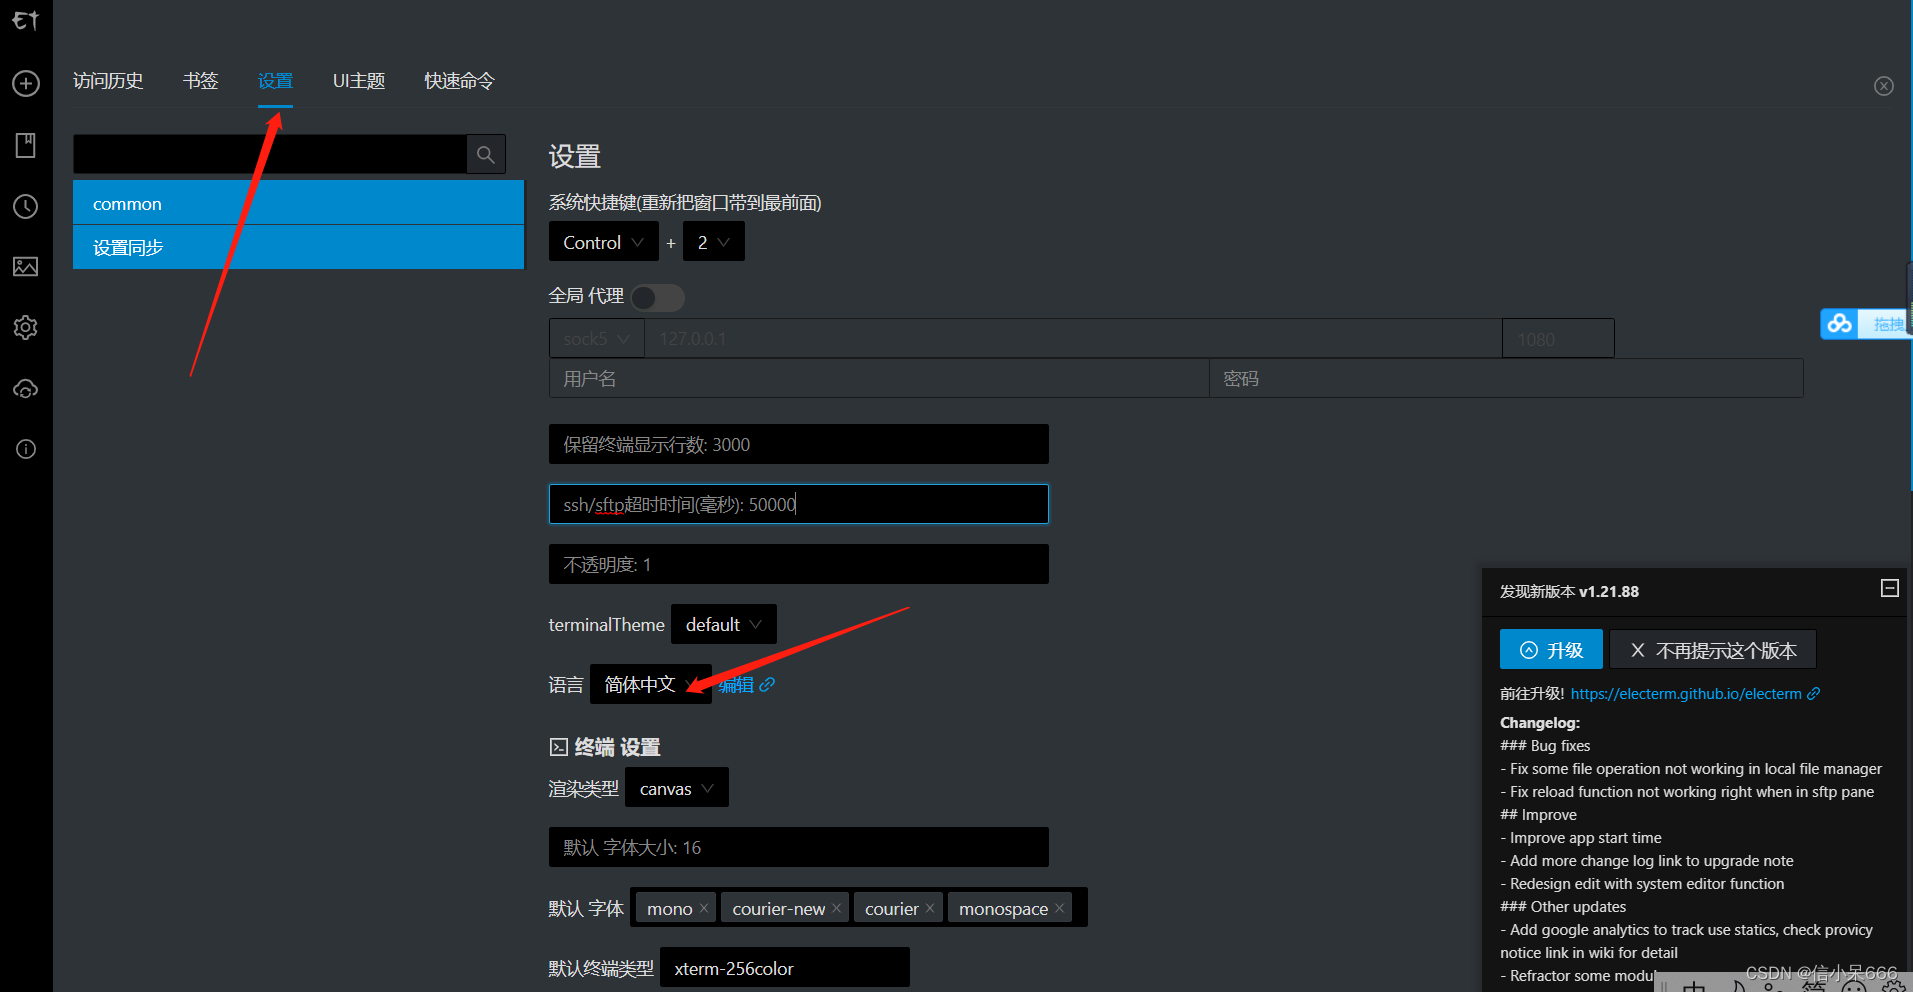Image resolution: width=1913 pixels, height=992 pixels.
Task: Open terminal themes picture icon
Action: (x=26, y=266)
